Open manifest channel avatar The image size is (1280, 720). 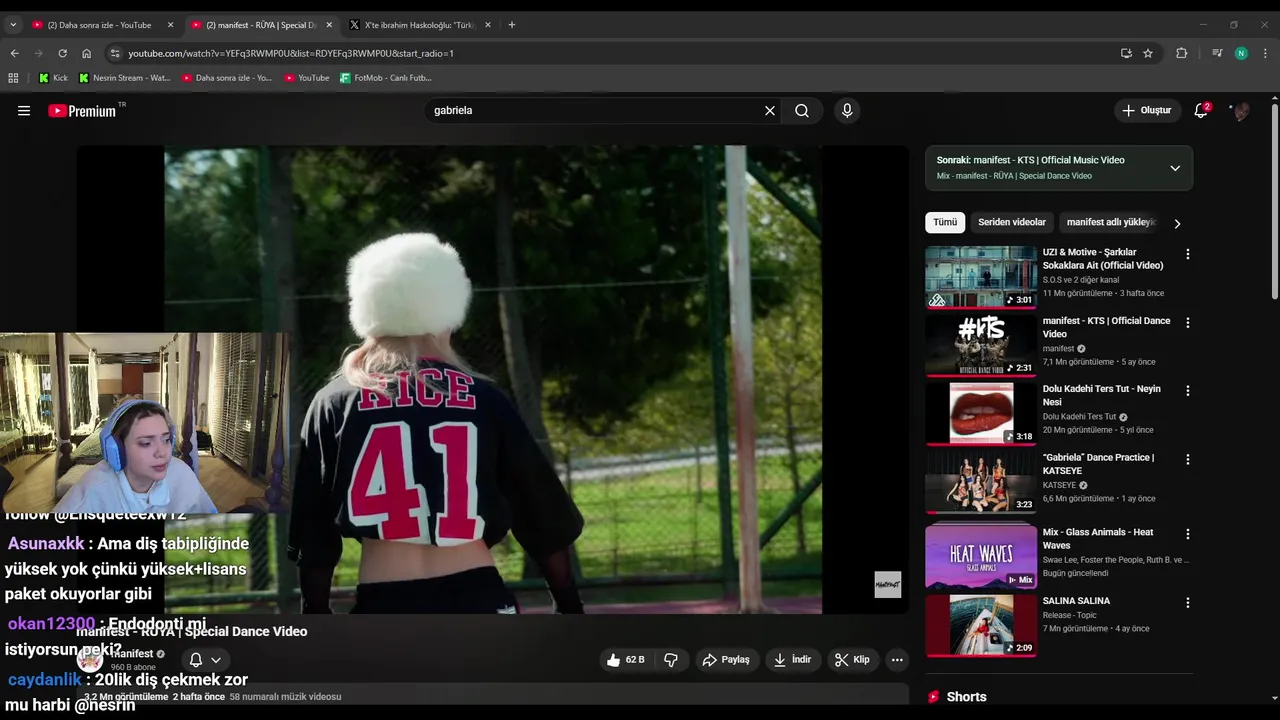90,659
